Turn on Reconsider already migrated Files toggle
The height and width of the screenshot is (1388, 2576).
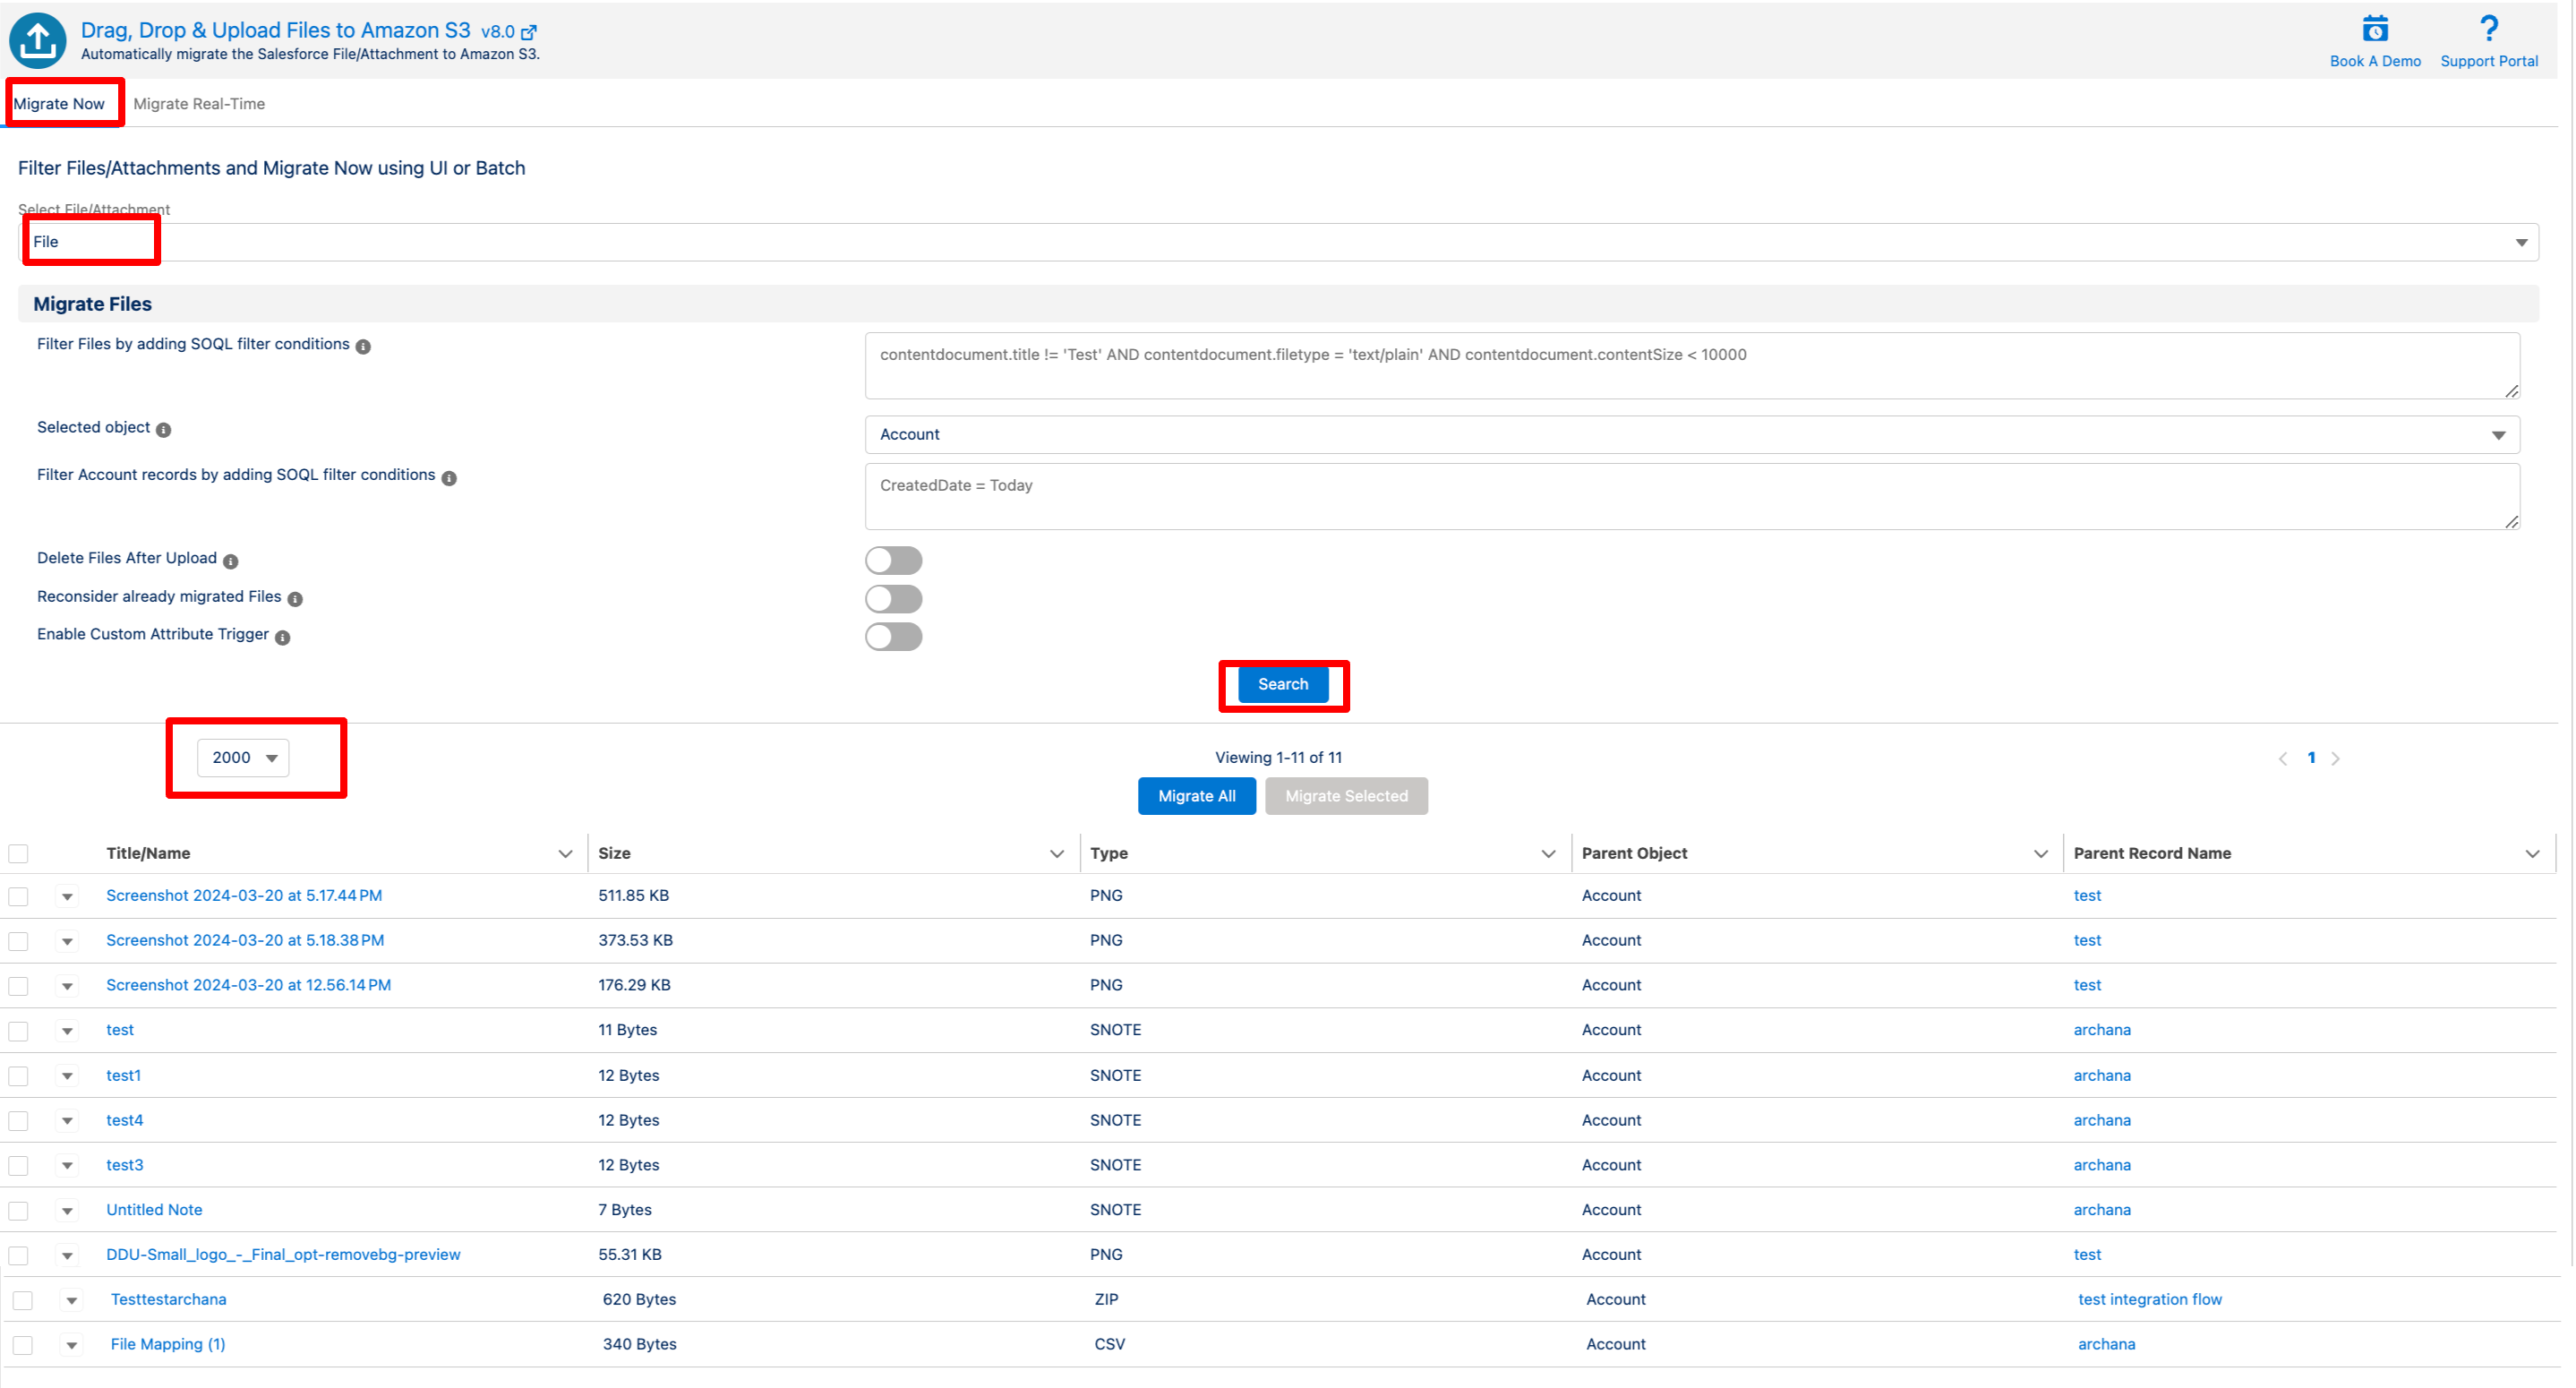[893, 598]
